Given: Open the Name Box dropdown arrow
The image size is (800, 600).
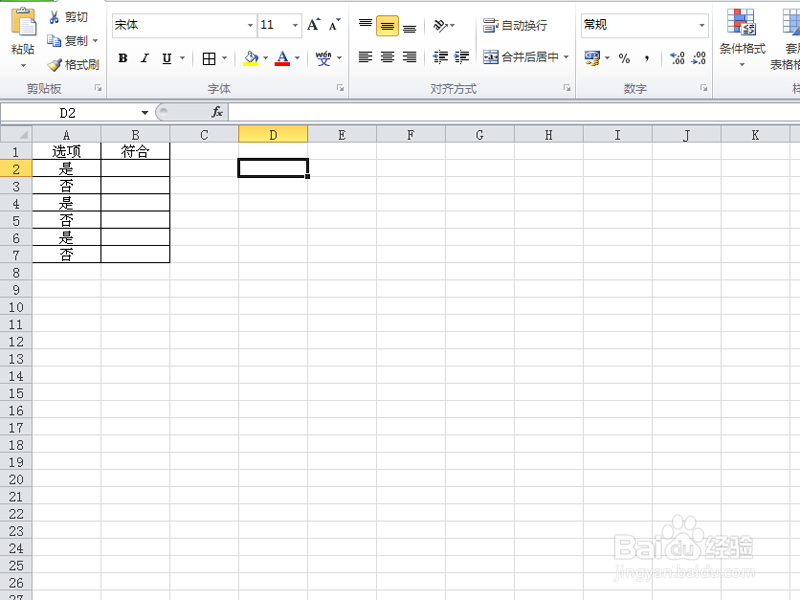Looking at the screenshot, I should coord(145,112).
